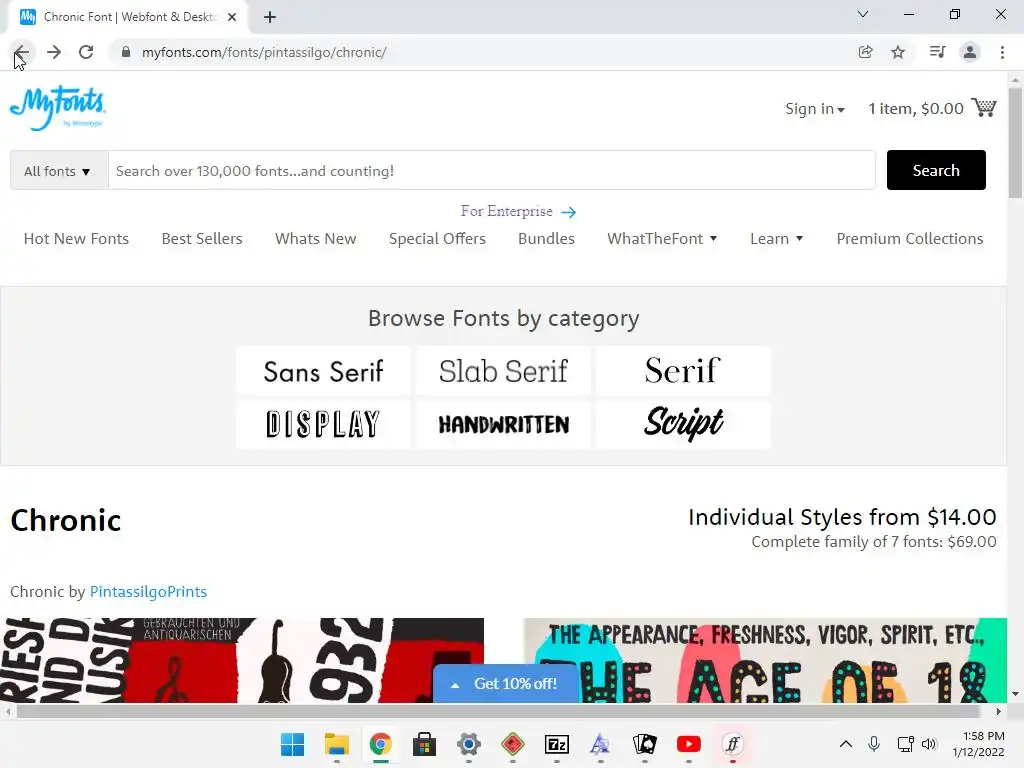Click the scrollbar down arrow

point(1015,694)
